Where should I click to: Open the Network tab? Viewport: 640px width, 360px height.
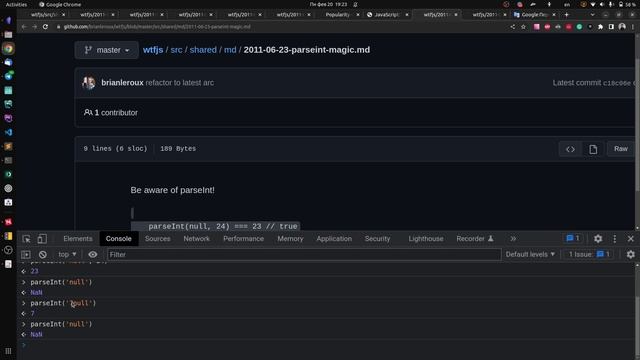(196, 239)
